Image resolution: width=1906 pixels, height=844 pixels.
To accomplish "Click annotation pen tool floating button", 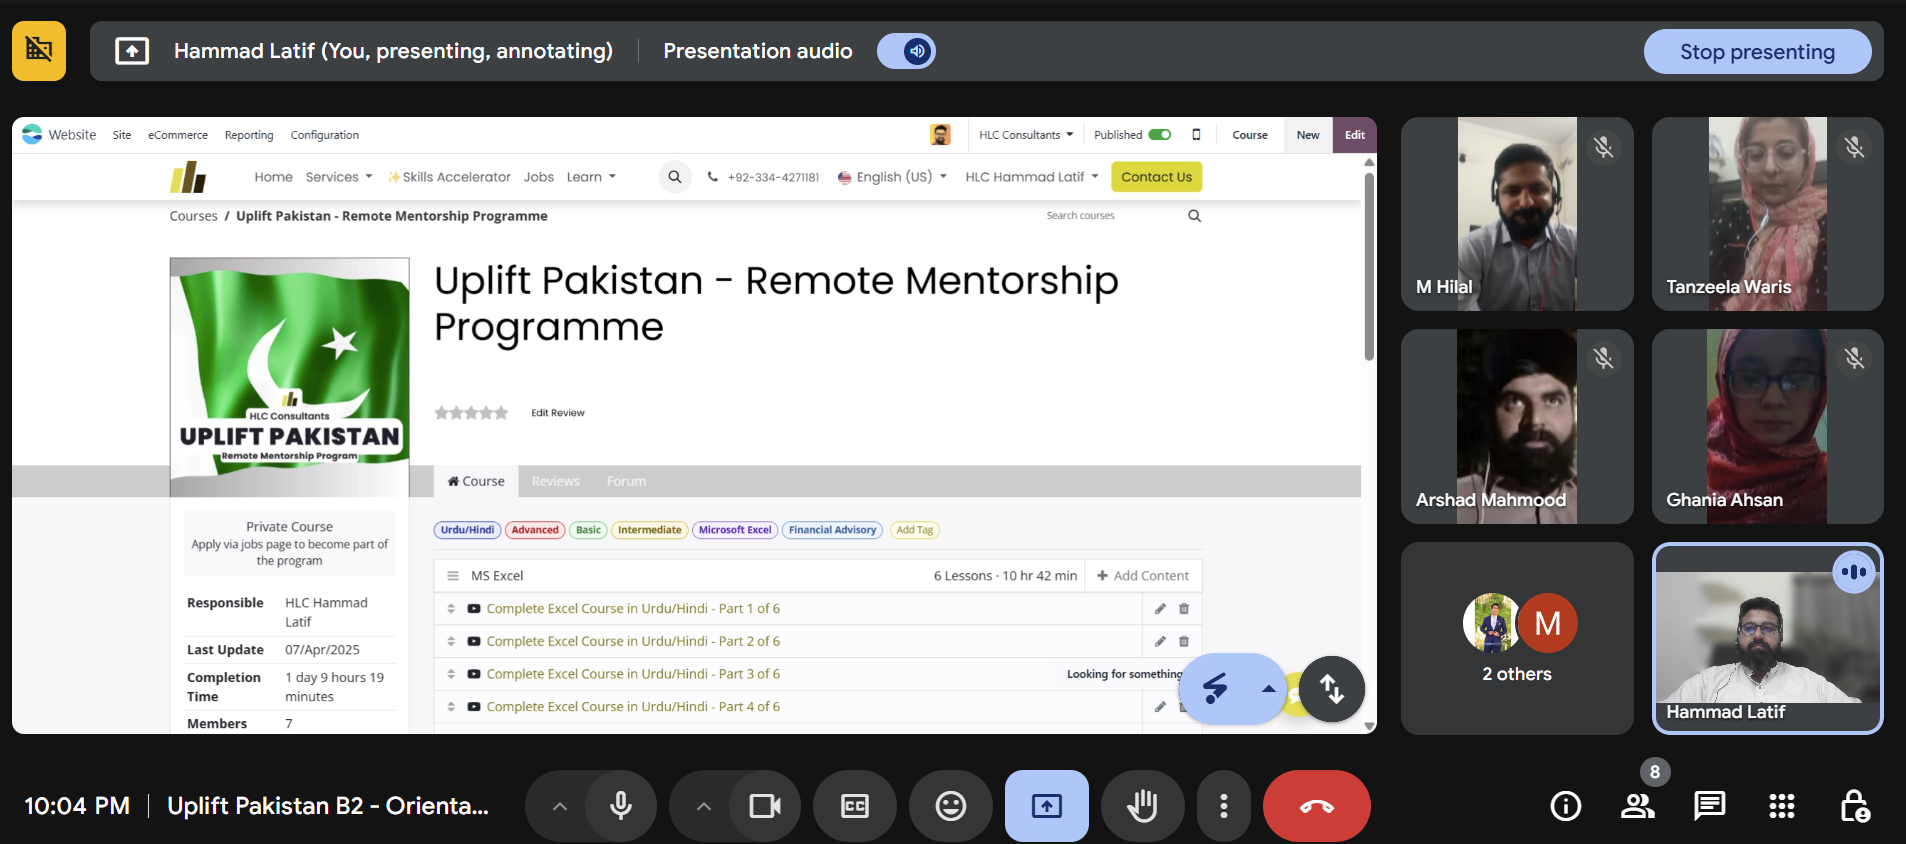I will (x=1215, y=688).
